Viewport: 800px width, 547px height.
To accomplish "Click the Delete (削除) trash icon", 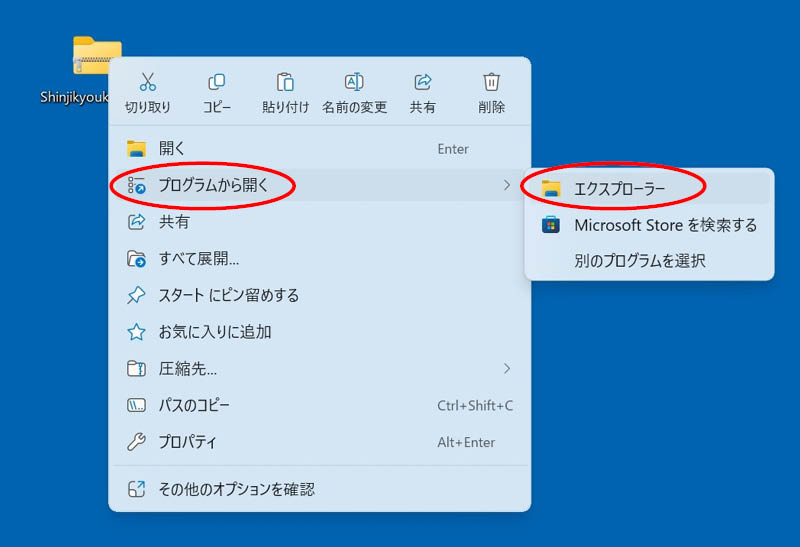I will point(491,82).
